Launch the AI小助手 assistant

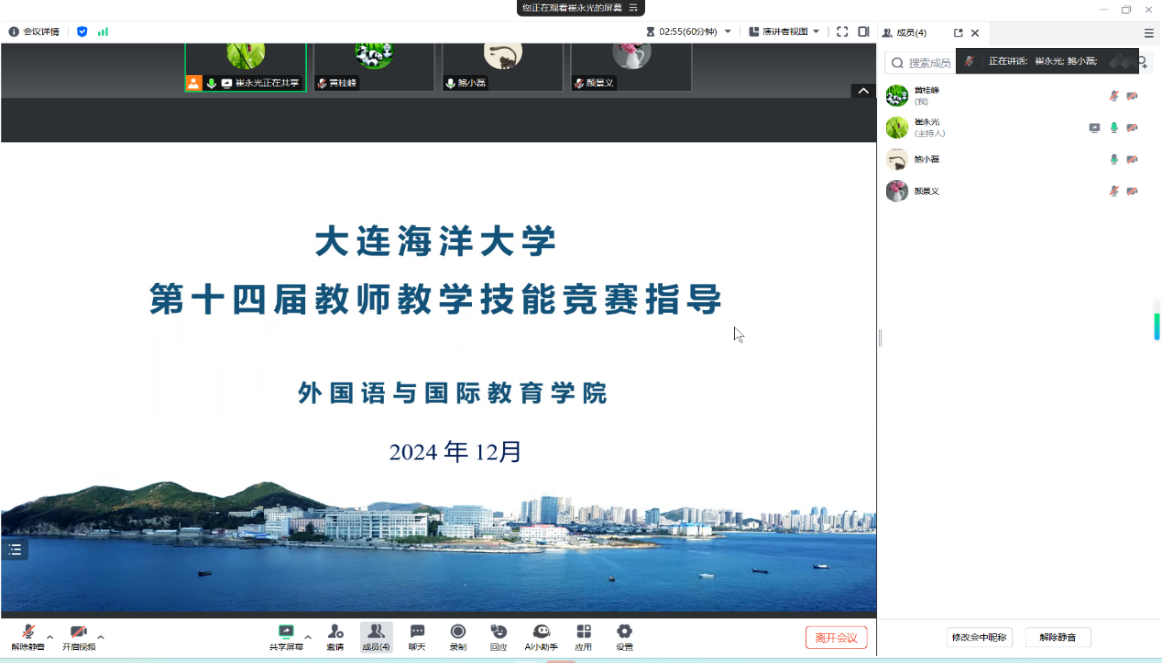click(x=541, y=636)
